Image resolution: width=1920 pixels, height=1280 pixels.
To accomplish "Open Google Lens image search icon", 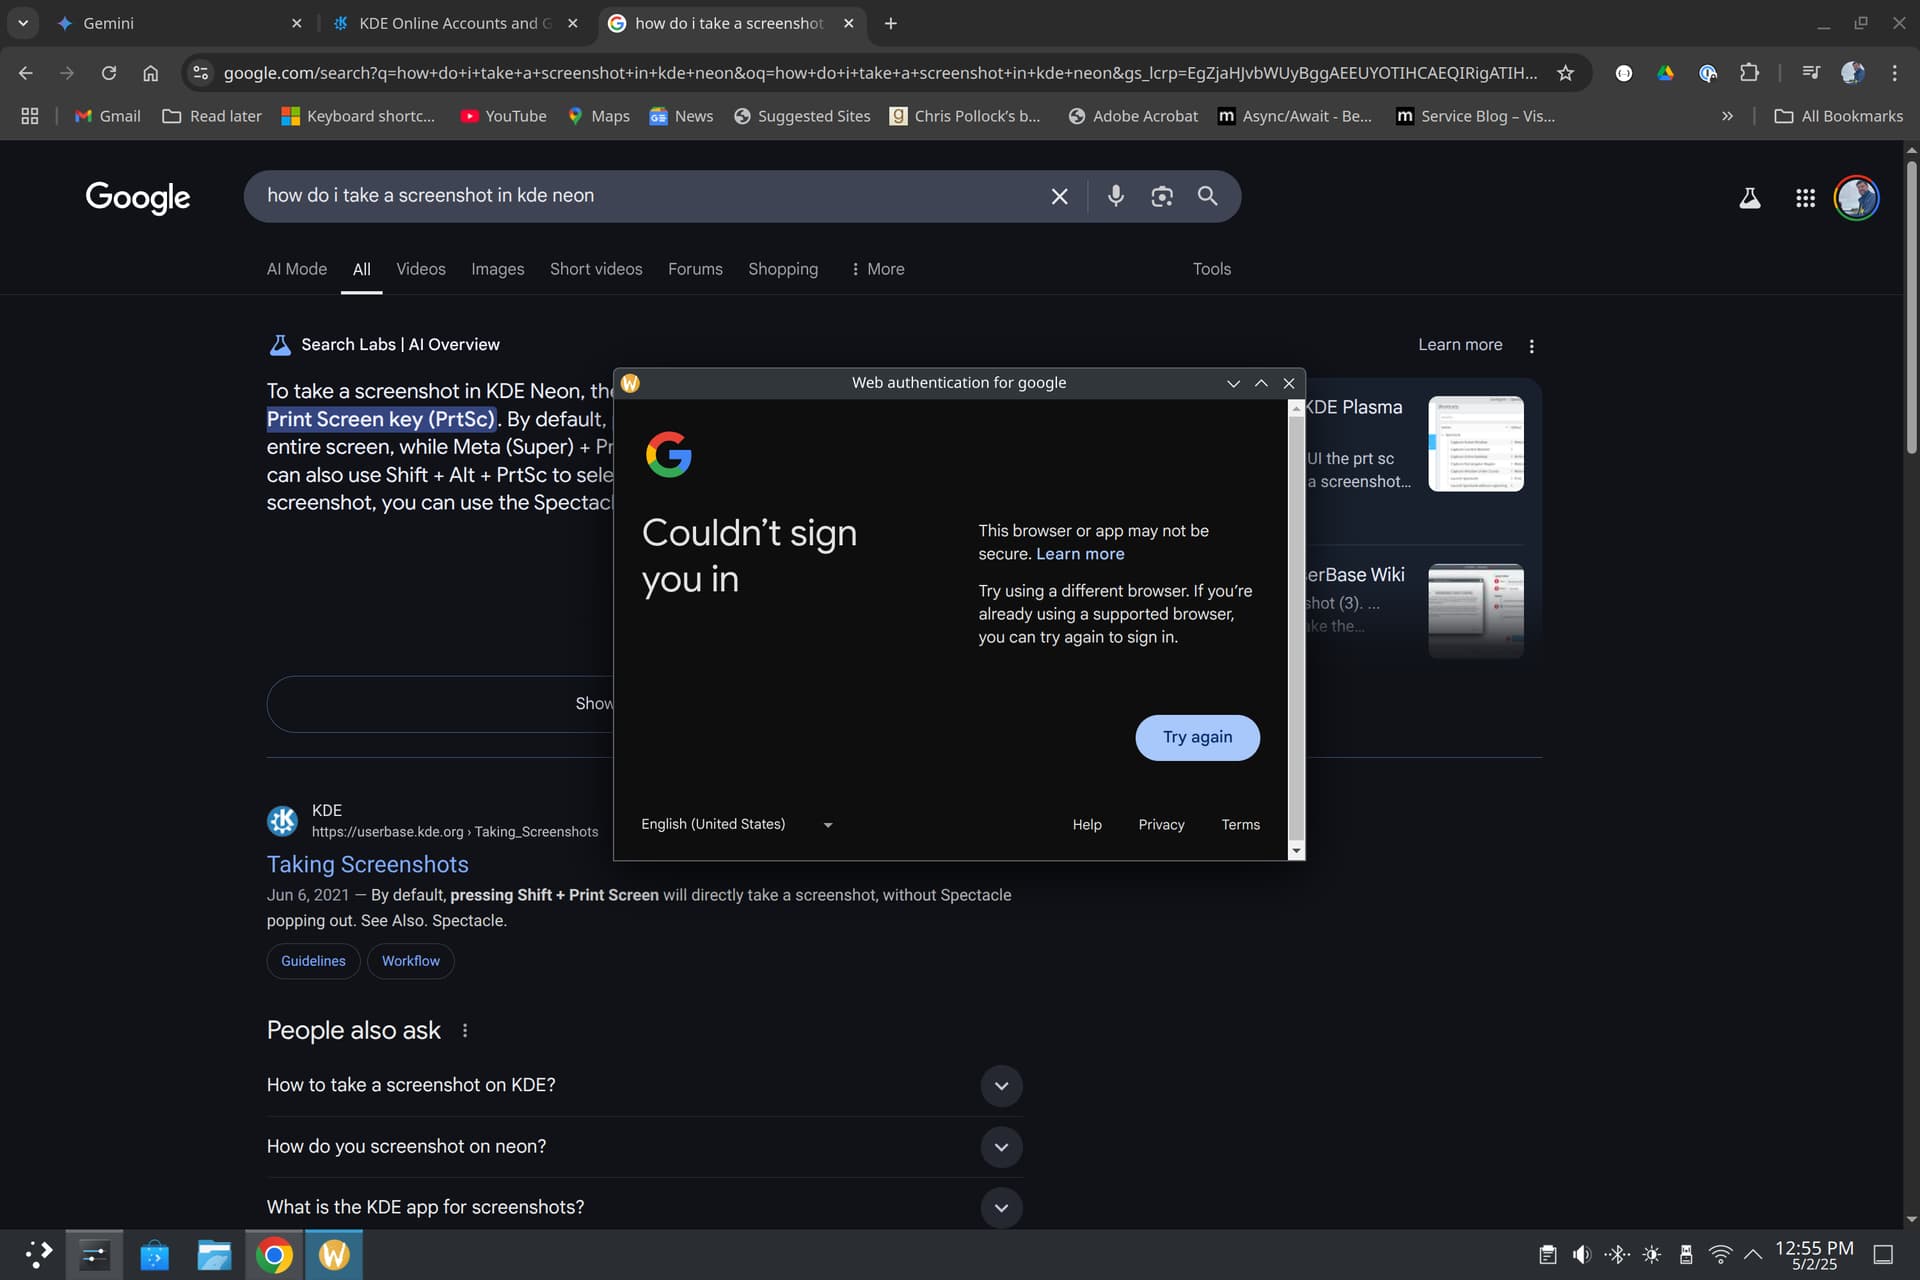I will coord(1161,196).
